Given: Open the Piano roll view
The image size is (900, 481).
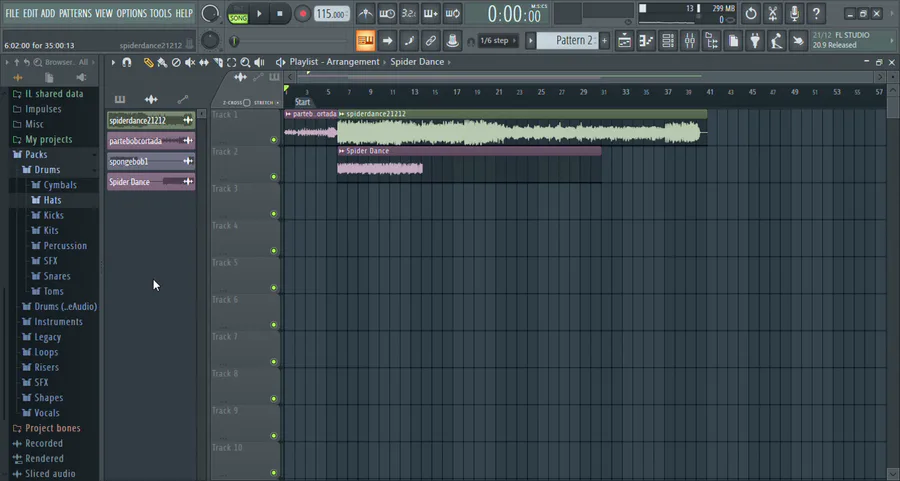Looking at the screenshot, I should 646,41.
